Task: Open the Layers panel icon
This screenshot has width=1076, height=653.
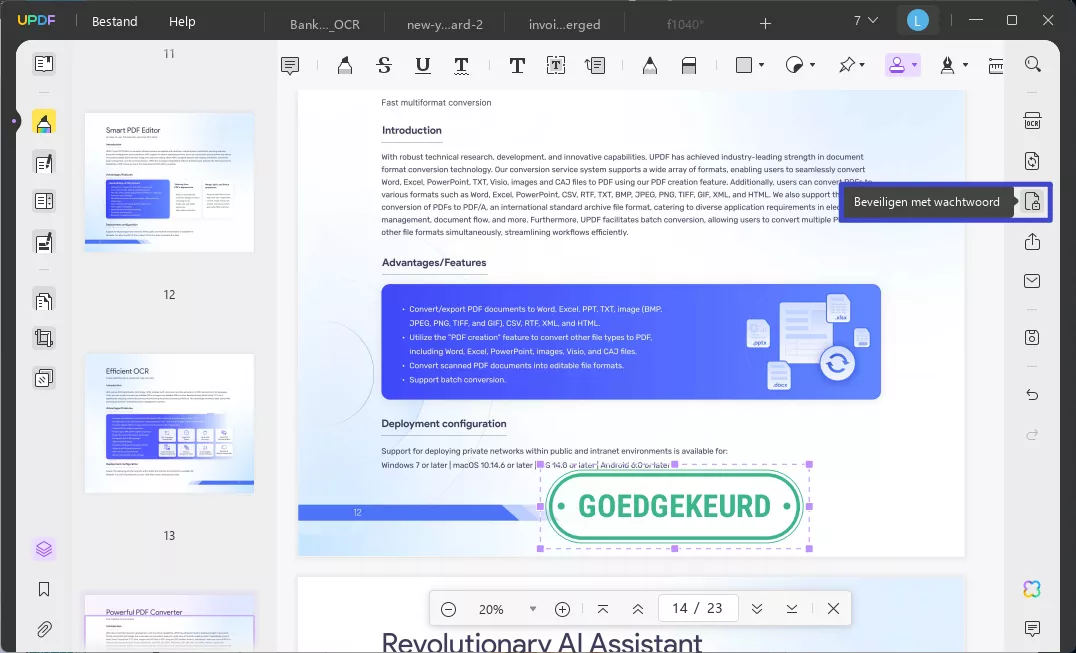Action: pyautogui.click(x=44, y=549)
